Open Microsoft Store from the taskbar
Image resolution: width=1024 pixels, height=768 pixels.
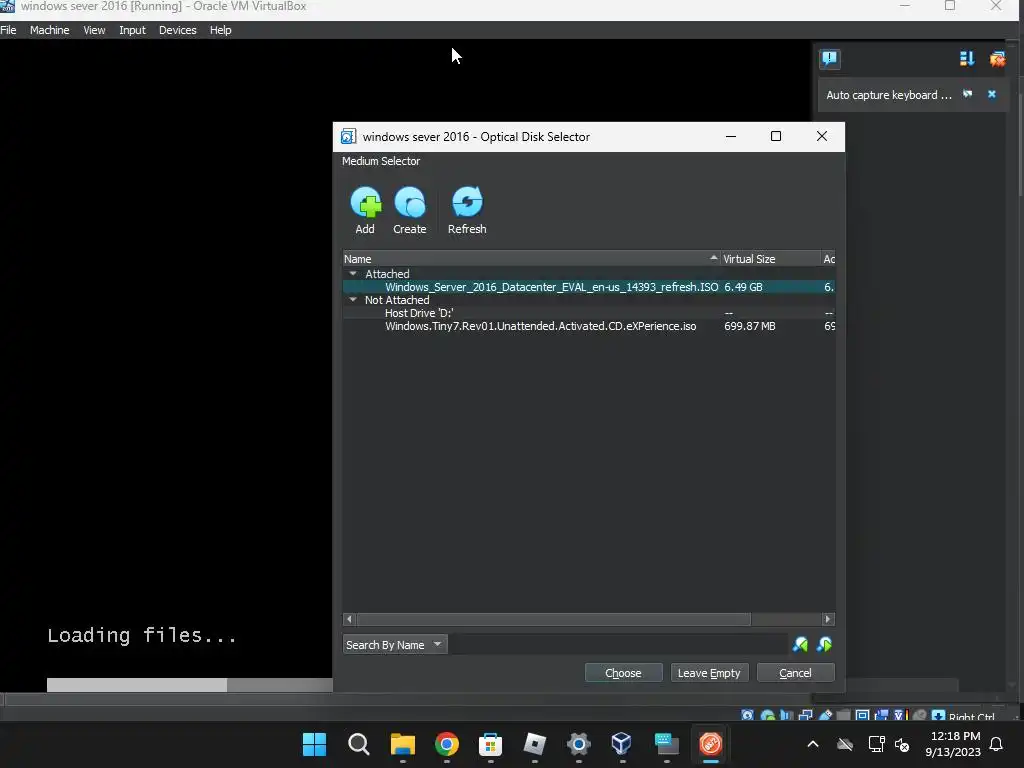tap(490, 744)
